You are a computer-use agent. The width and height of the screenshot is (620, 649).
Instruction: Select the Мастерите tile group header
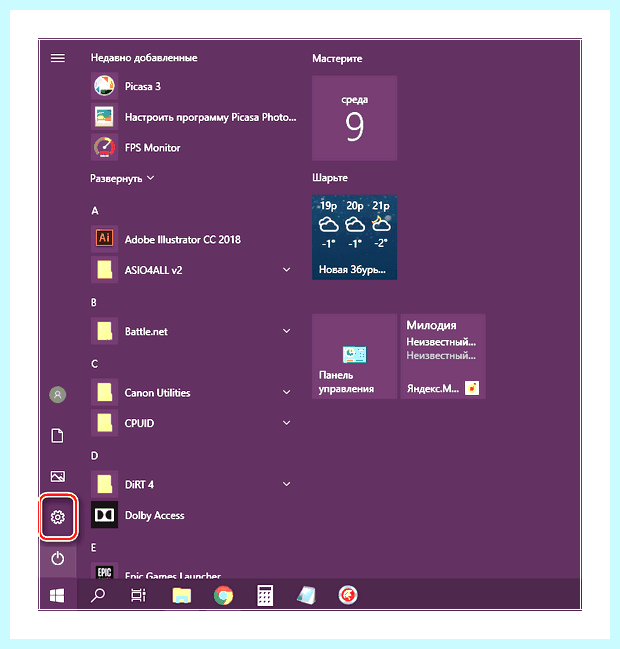coord(337,59)
